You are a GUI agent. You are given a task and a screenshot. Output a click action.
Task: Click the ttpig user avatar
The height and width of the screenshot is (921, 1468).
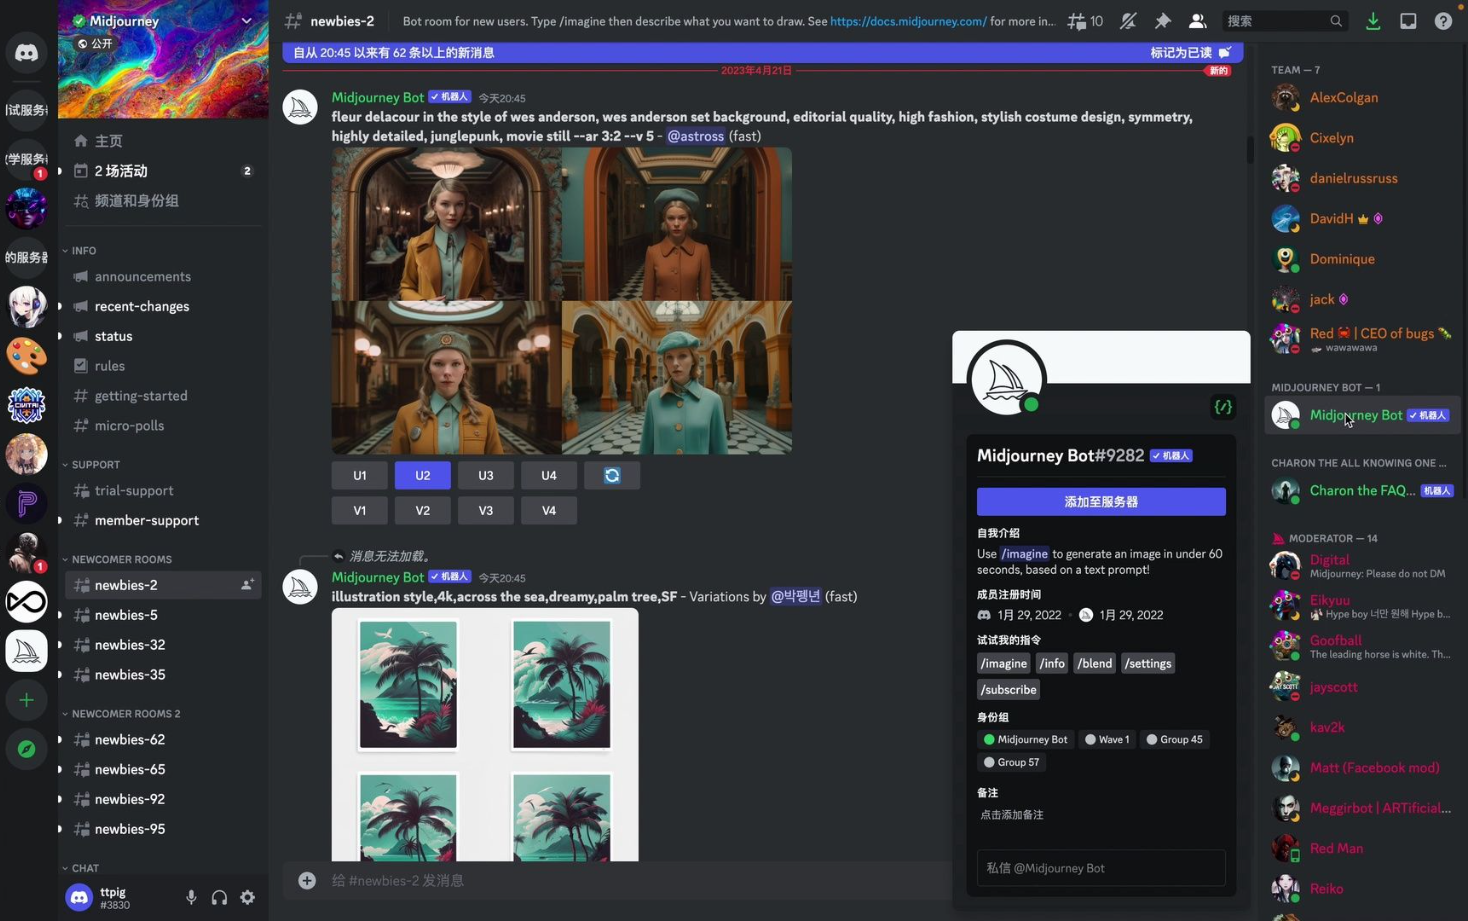click(79, 898)
